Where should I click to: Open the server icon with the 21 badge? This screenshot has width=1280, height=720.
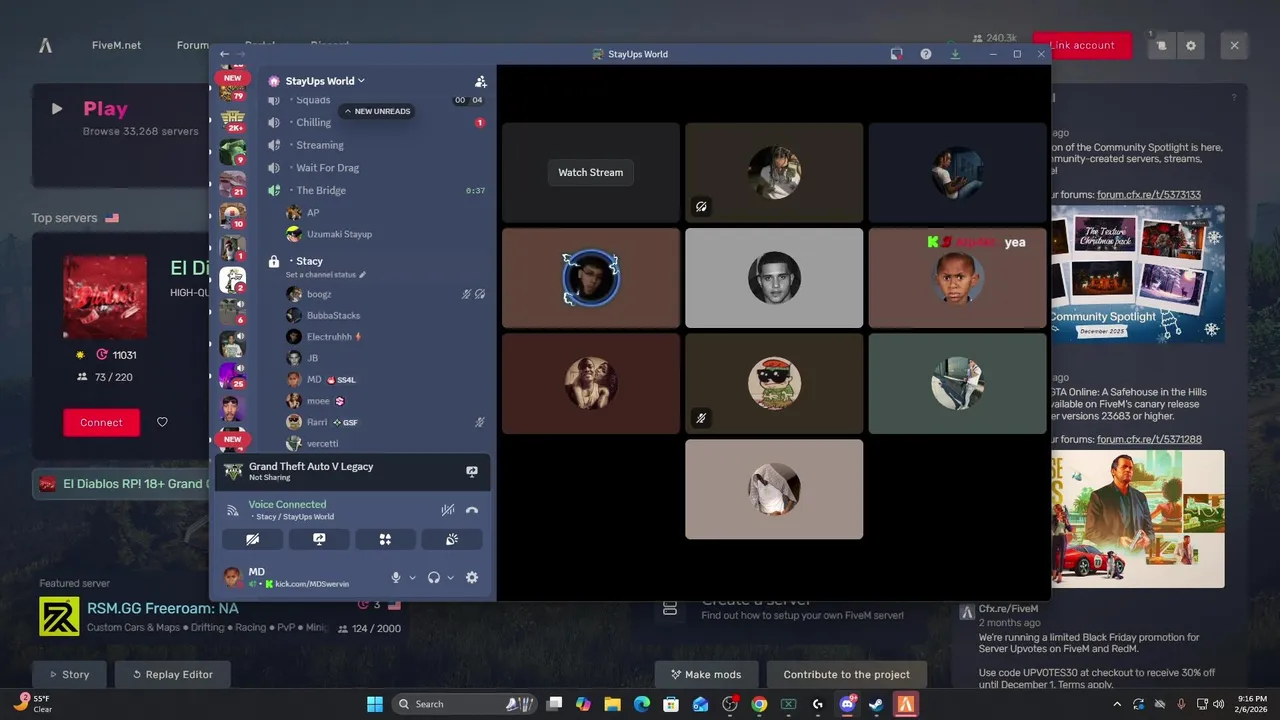pos(232,185)
